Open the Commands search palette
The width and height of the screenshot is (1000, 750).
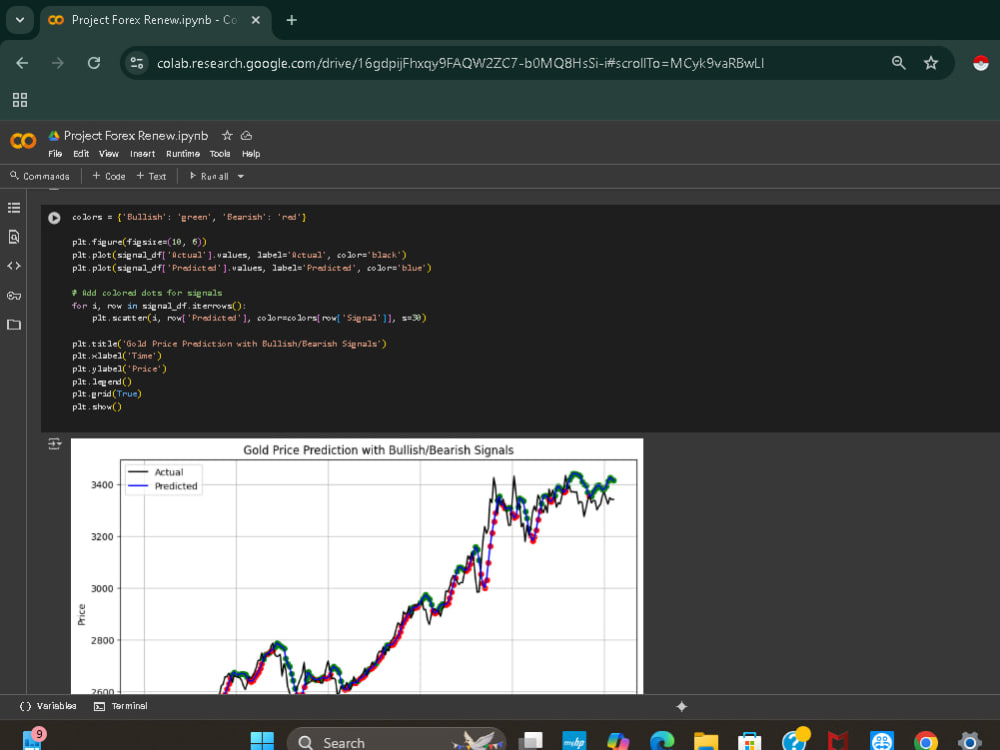click(40, 176)
